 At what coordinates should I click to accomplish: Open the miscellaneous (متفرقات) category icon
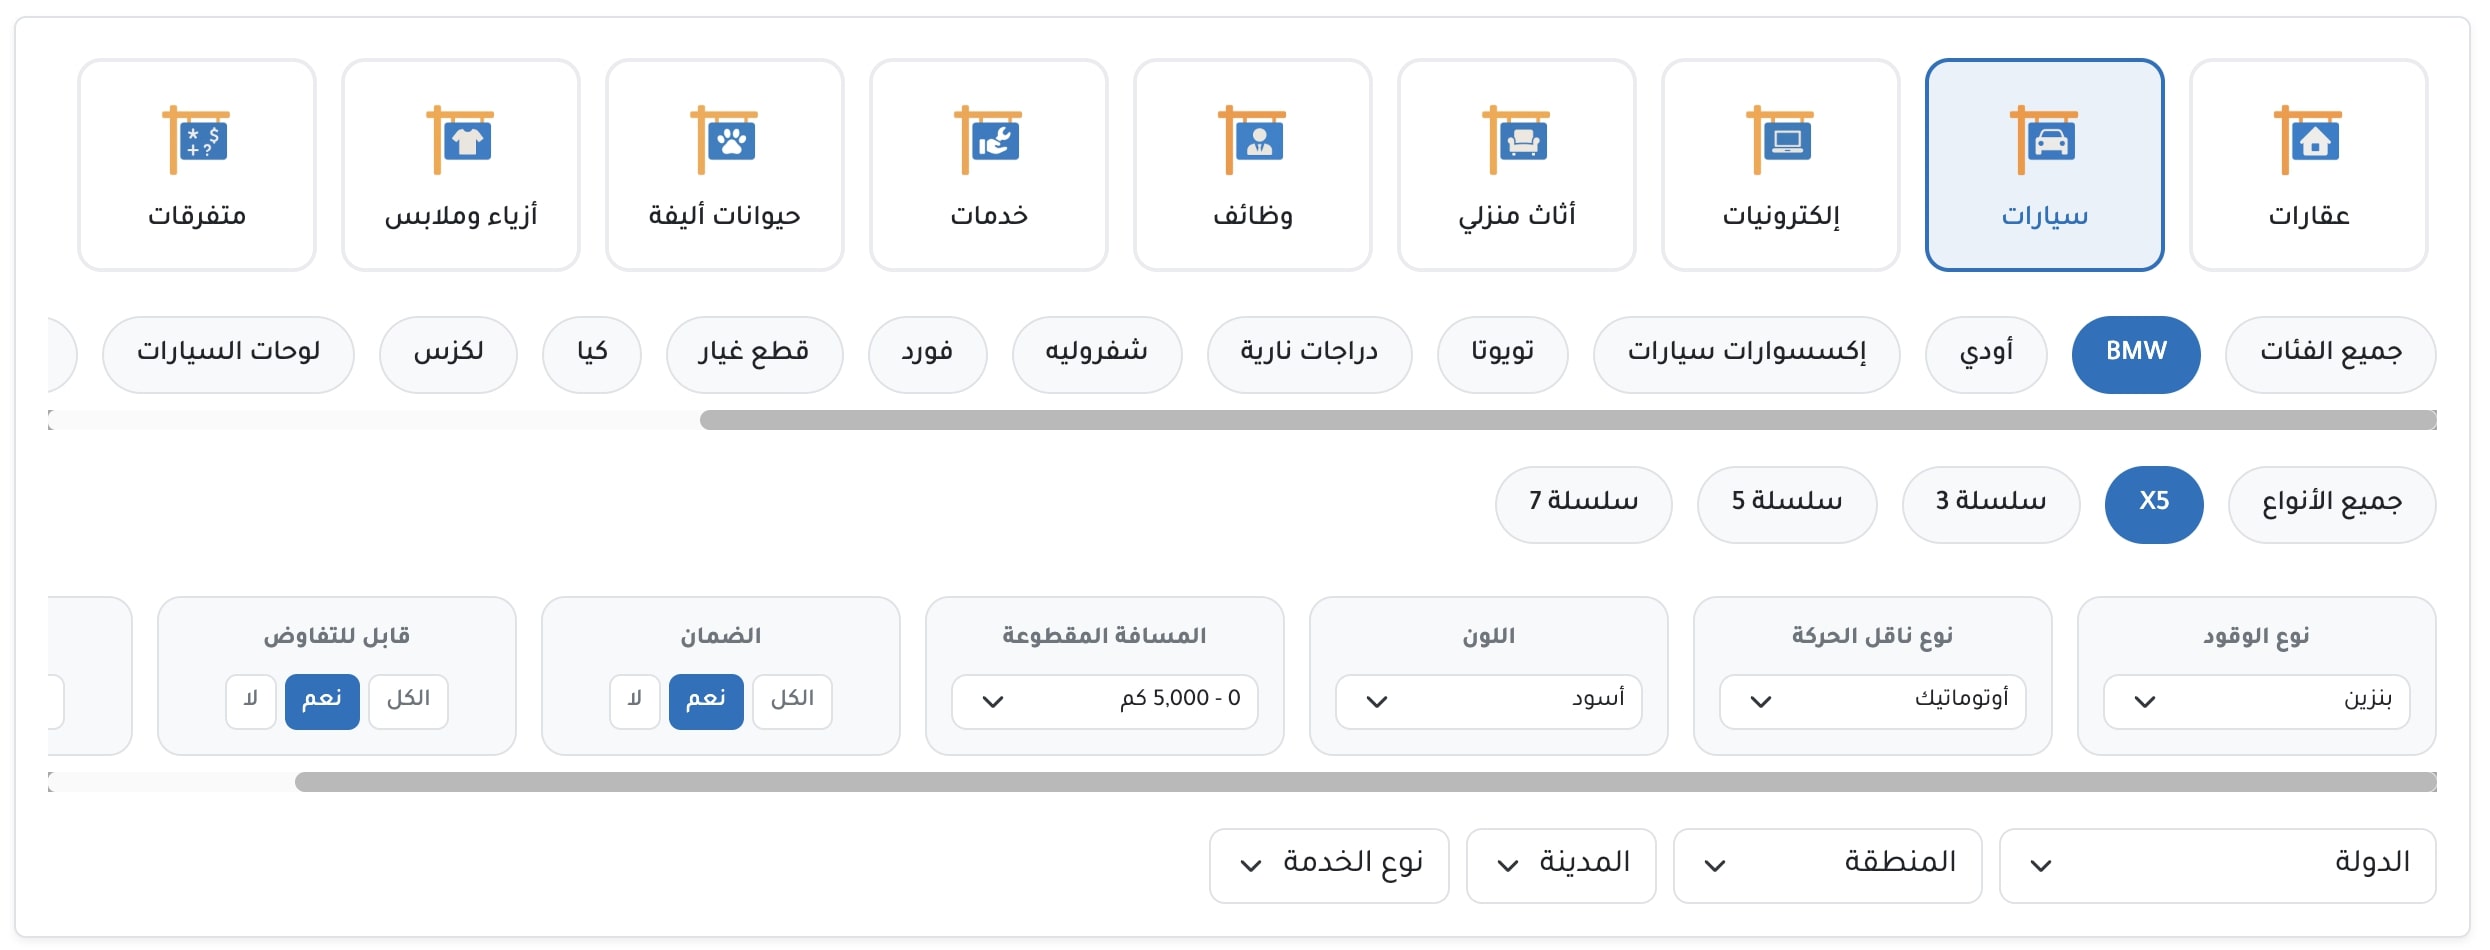(197, 140)
